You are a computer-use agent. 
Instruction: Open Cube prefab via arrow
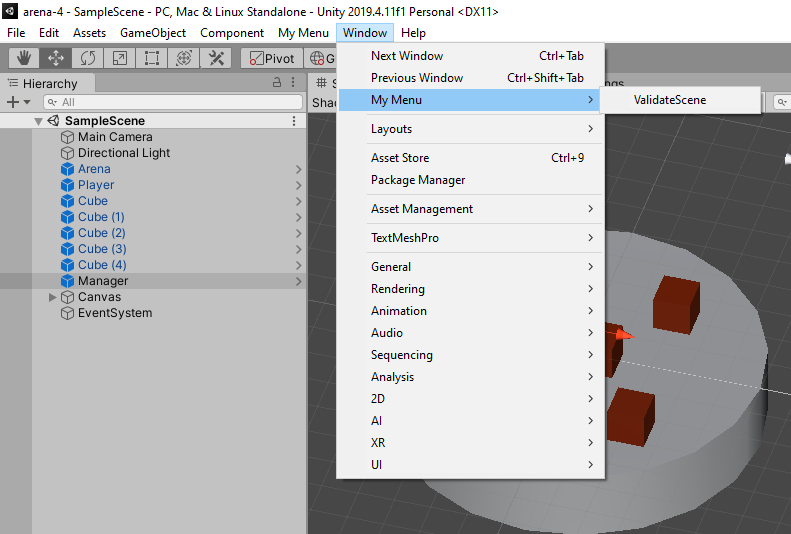coord(298,201)
